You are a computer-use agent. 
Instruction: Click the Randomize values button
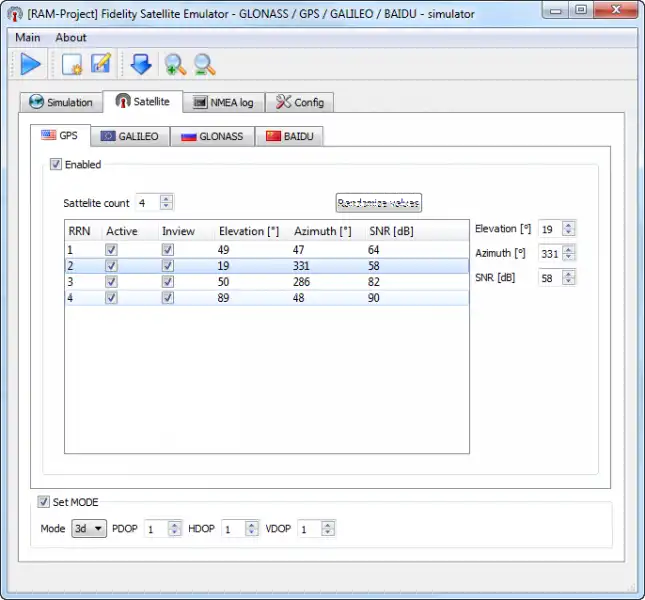tap(378, 203)
